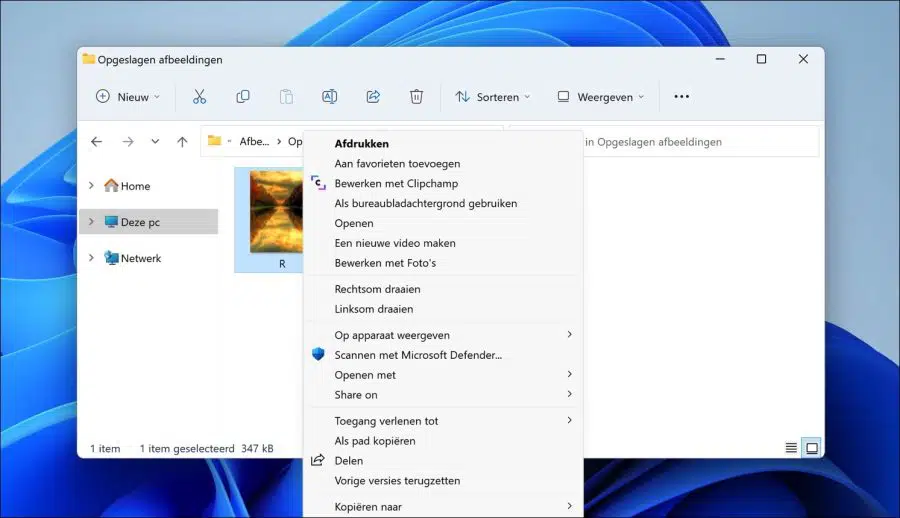Select Vorige versies terugzetten
Viewport: 900px width, 518px height.
(443, 480)
